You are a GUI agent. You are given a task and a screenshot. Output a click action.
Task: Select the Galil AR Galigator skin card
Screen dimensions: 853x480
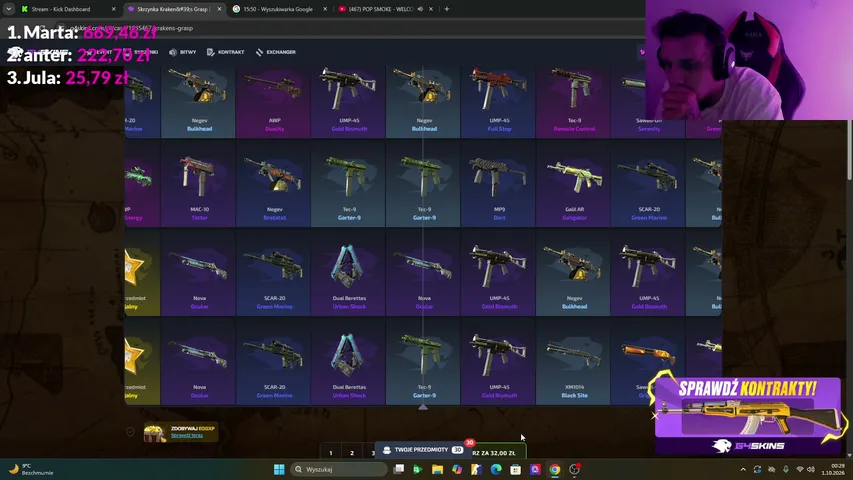pyautogui.click(x=573, y=185)
